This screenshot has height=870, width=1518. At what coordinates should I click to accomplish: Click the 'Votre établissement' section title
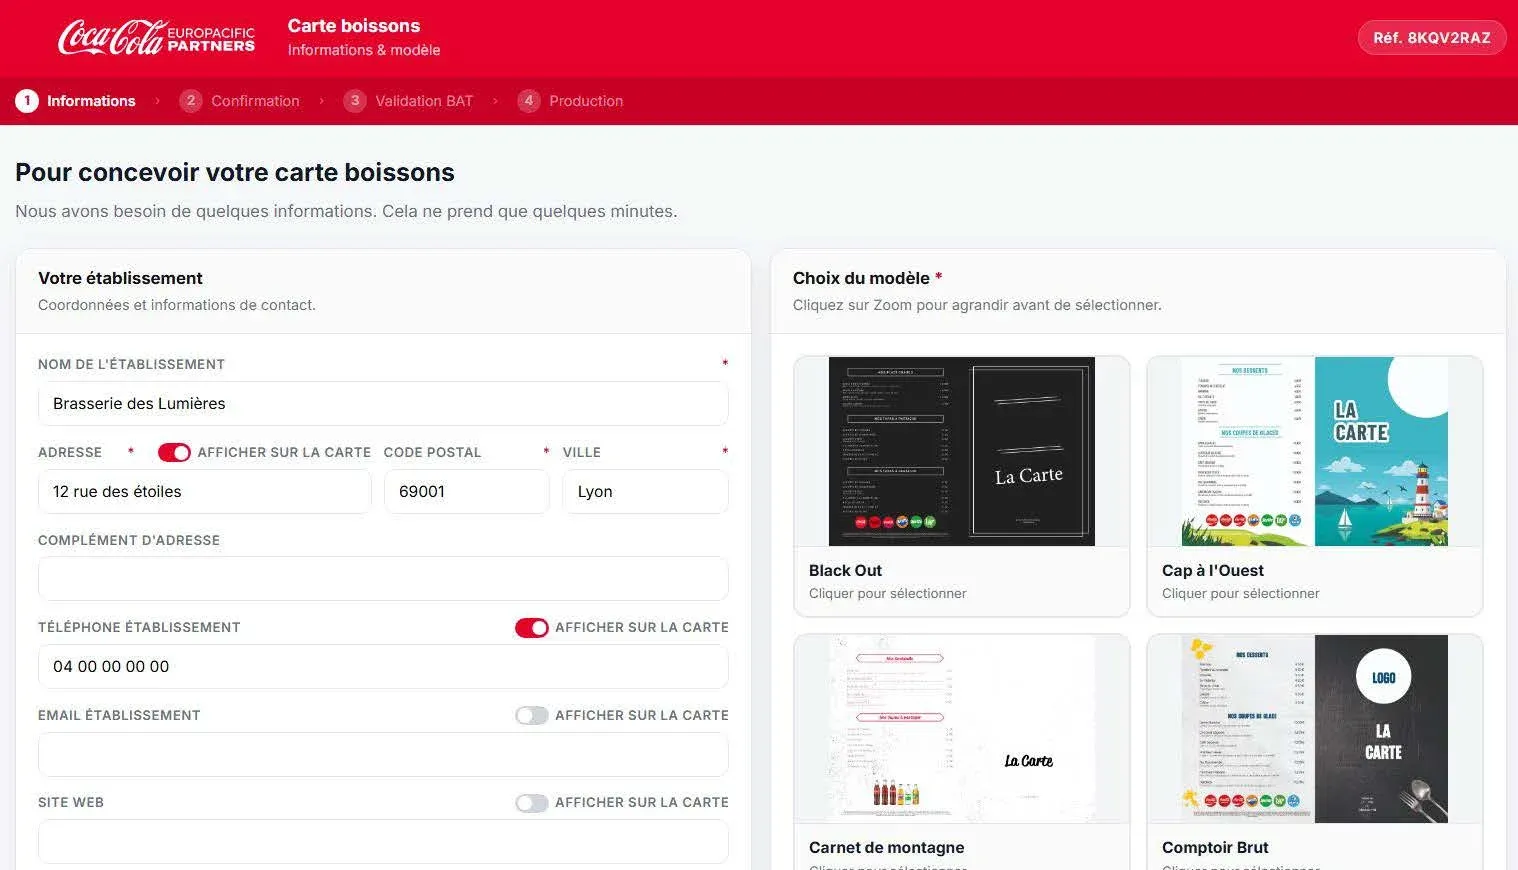tap(120, 278)
